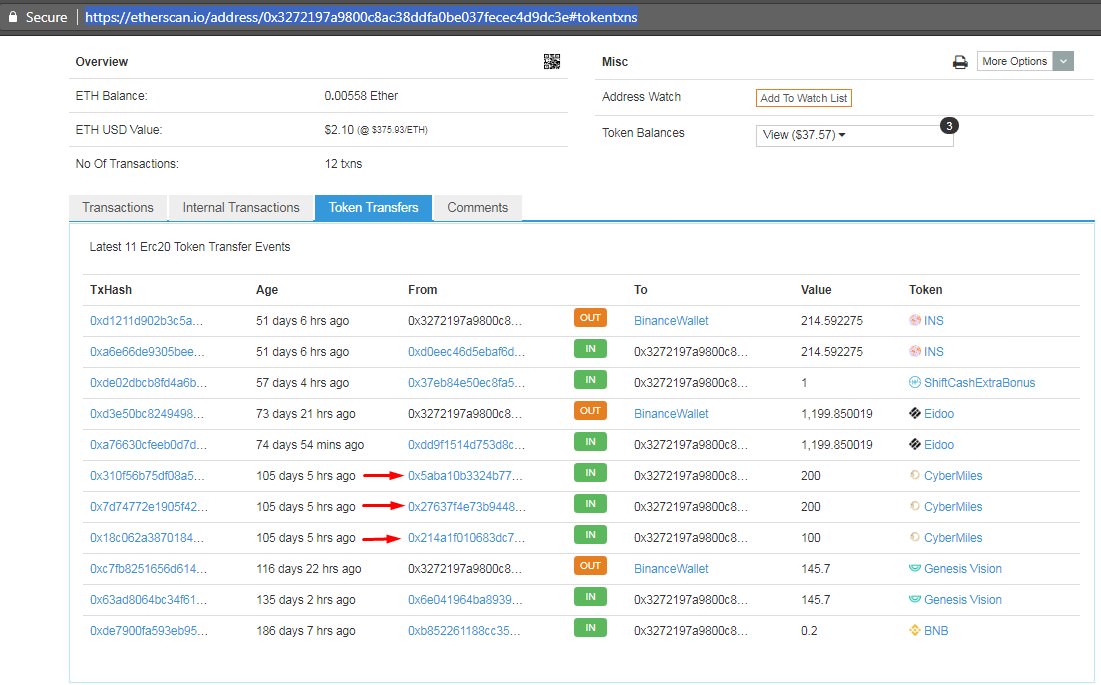Open the address QR code icon
The image size is (1101, 685).
[552, 62]
